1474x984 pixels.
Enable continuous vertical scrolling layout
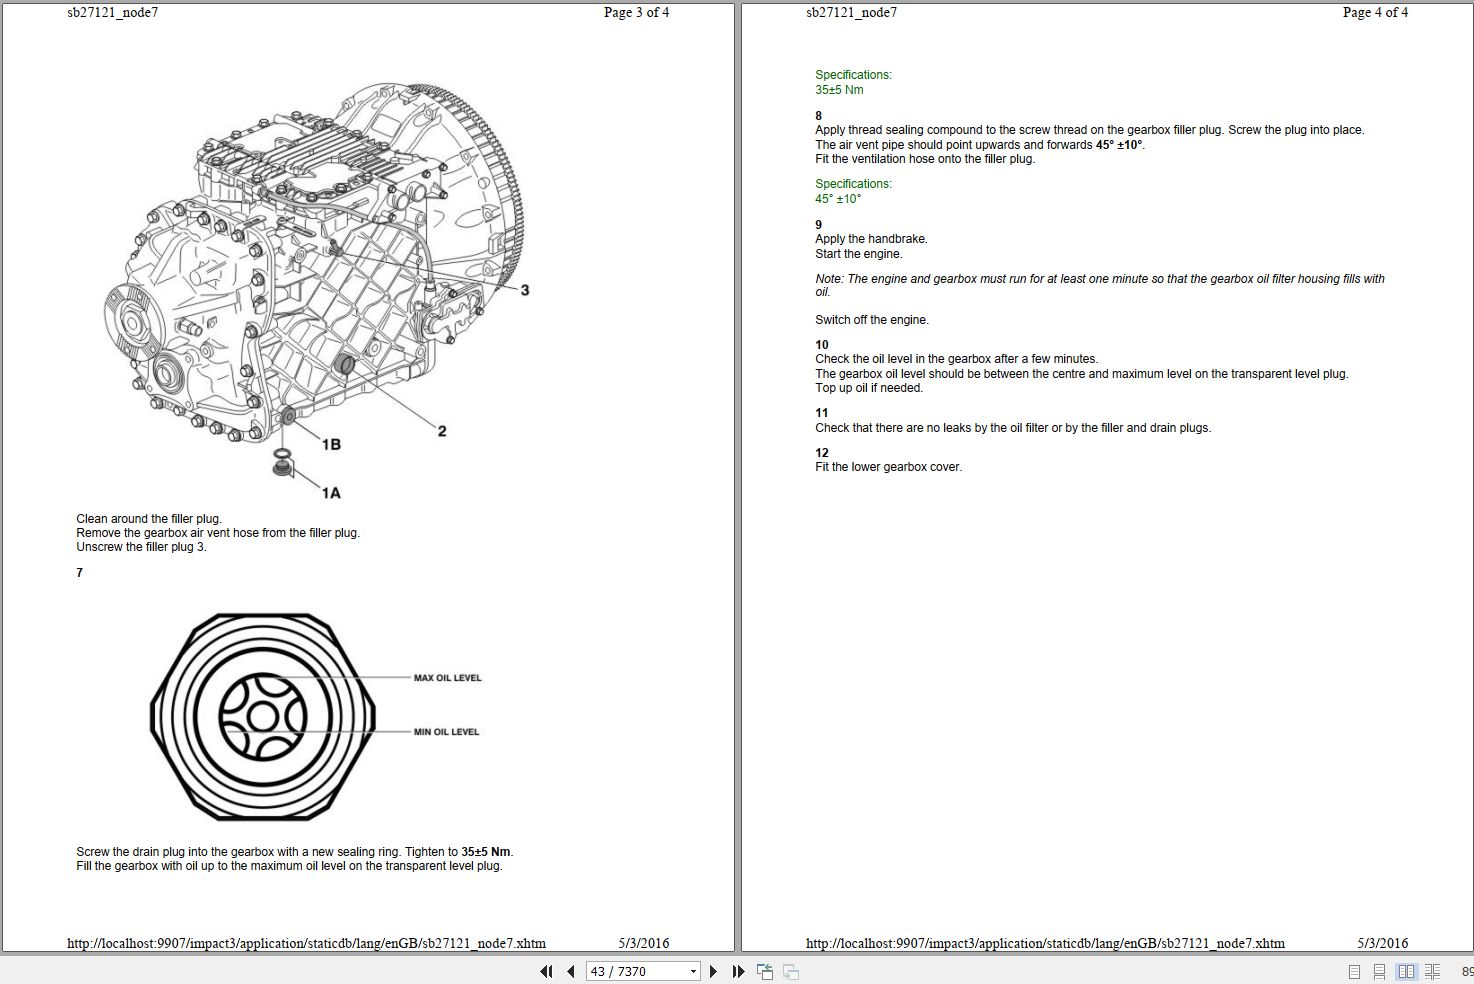(1379, 971)
